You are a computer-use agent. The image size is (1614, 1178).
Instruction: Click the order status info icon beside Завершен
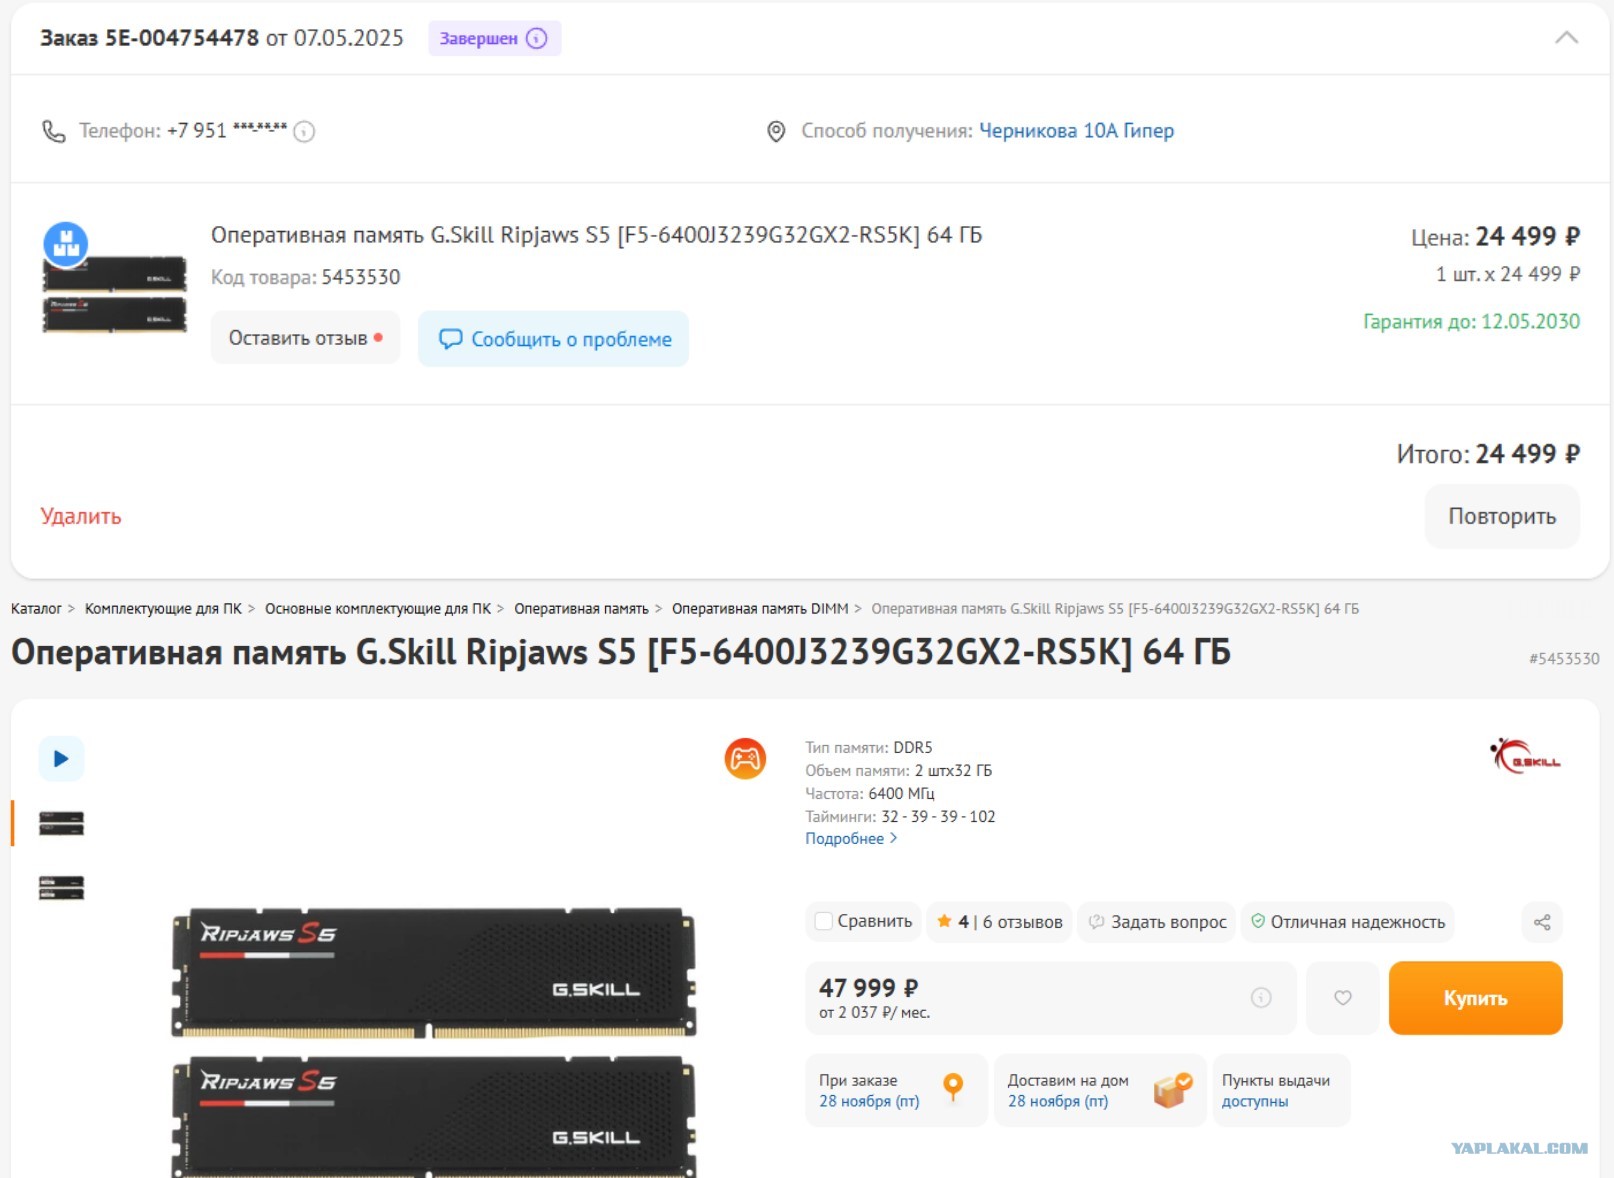coord(537,38)
